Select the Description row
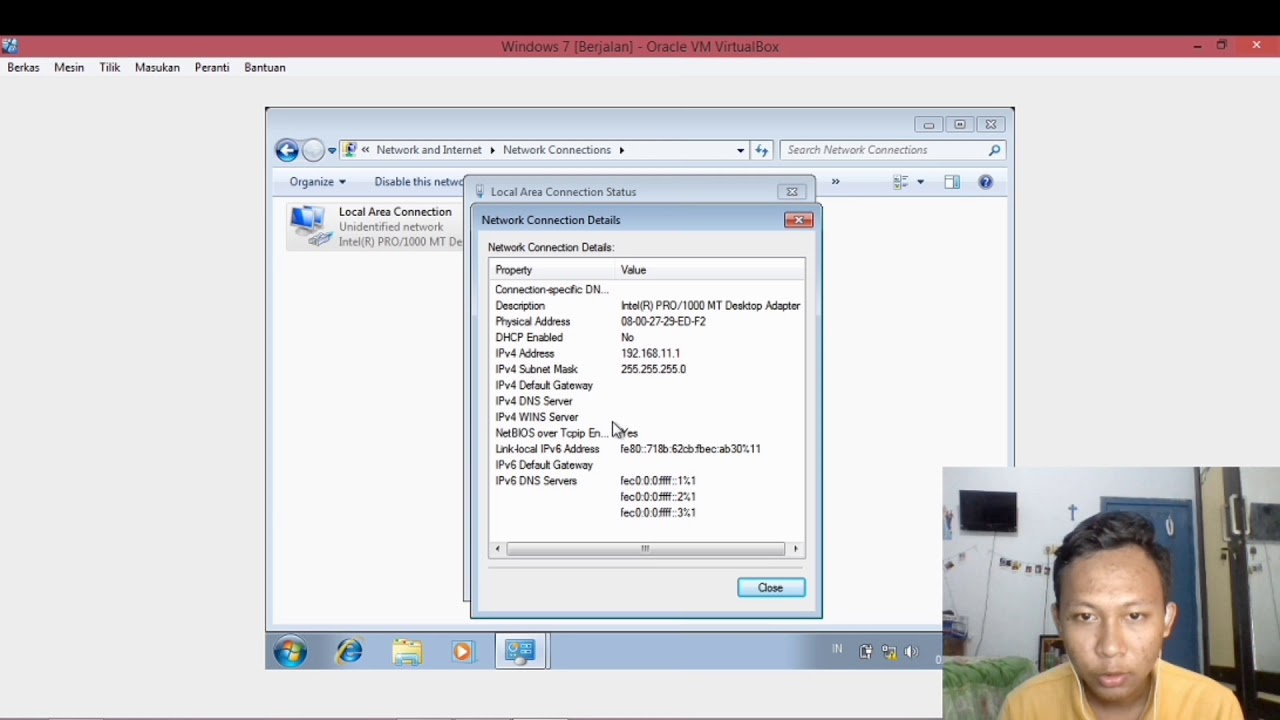1280x720 pixels. [x=646, y=306]
